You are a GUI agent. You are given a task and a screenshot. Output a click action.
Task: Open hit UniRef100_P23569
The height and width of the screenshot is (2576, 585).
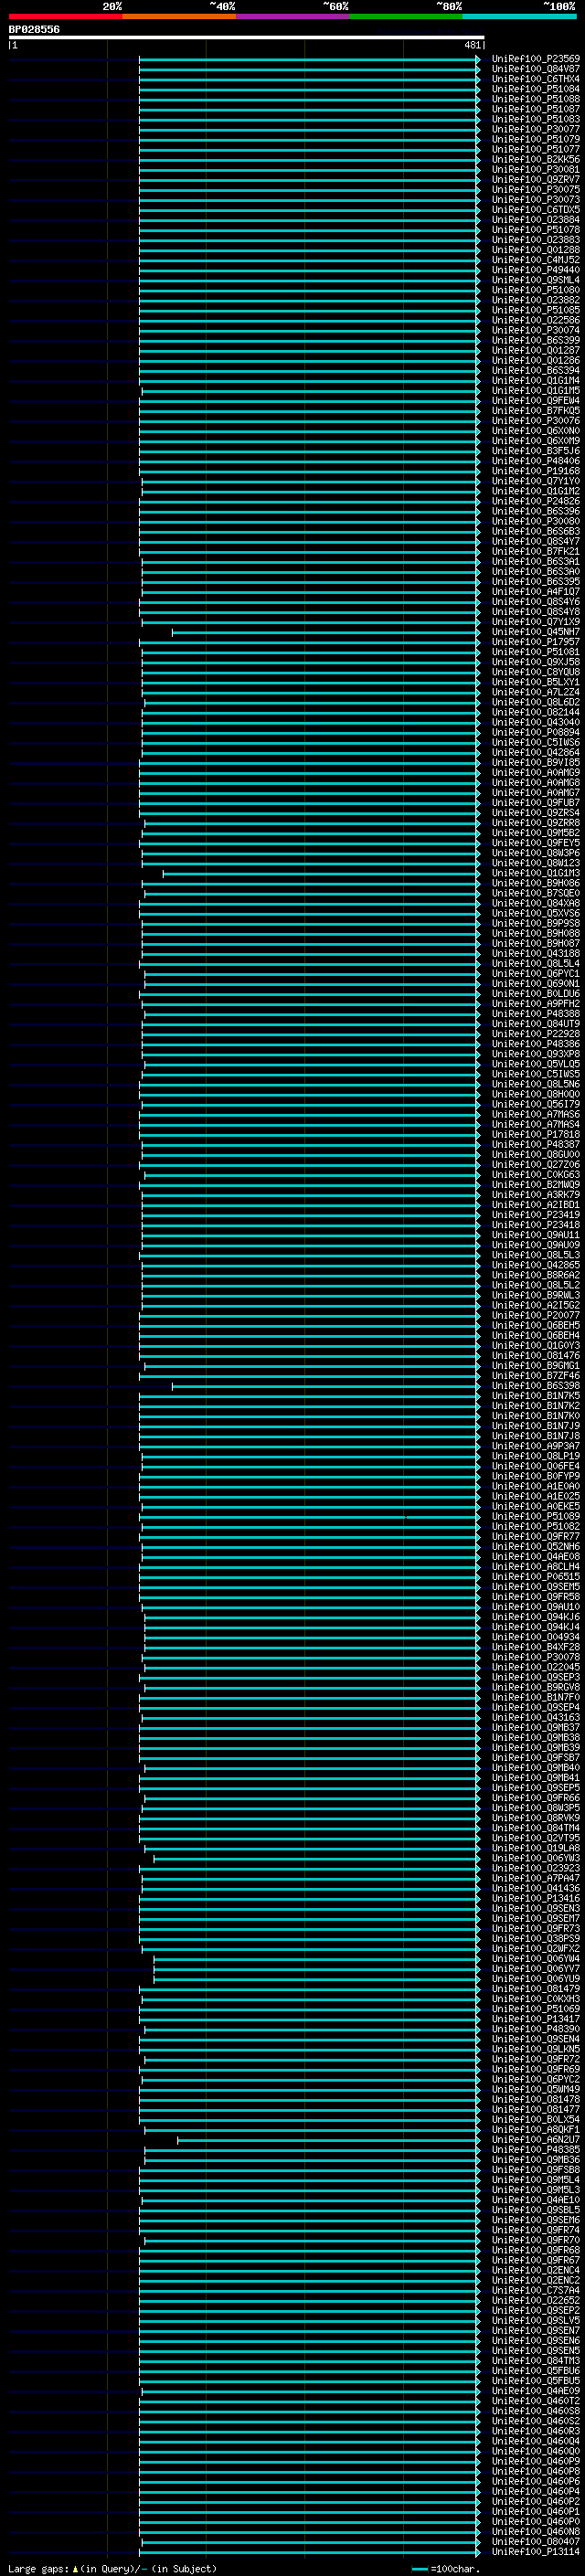tap(536, 59)
